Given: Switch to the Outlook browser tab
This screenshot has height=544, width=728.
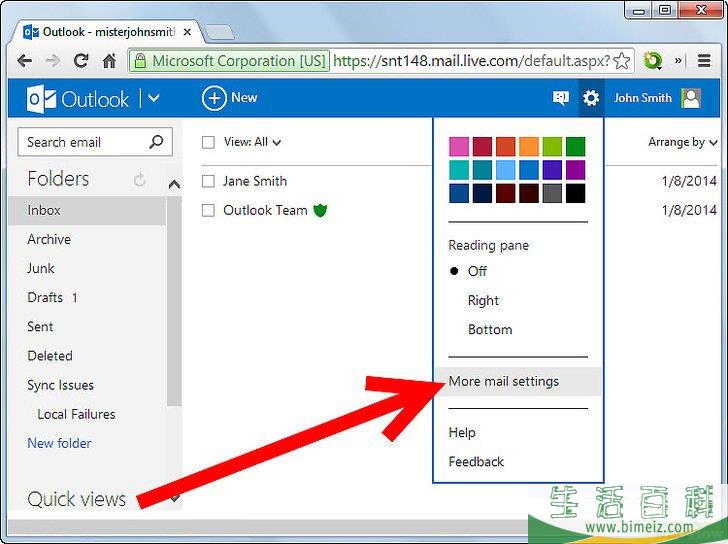Looking at the screenshot, I should click(x=108, y=32).
